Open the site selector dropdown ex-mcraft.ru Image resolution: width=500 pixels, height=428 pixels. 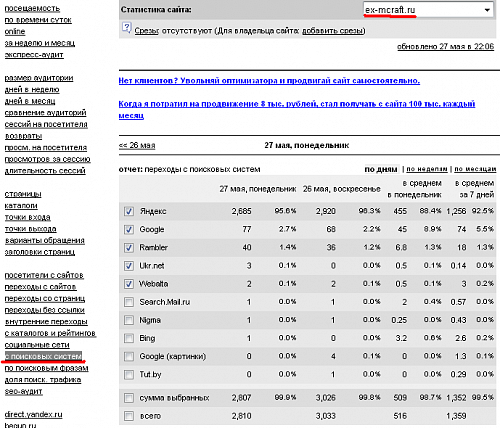[x=428, y=10]
